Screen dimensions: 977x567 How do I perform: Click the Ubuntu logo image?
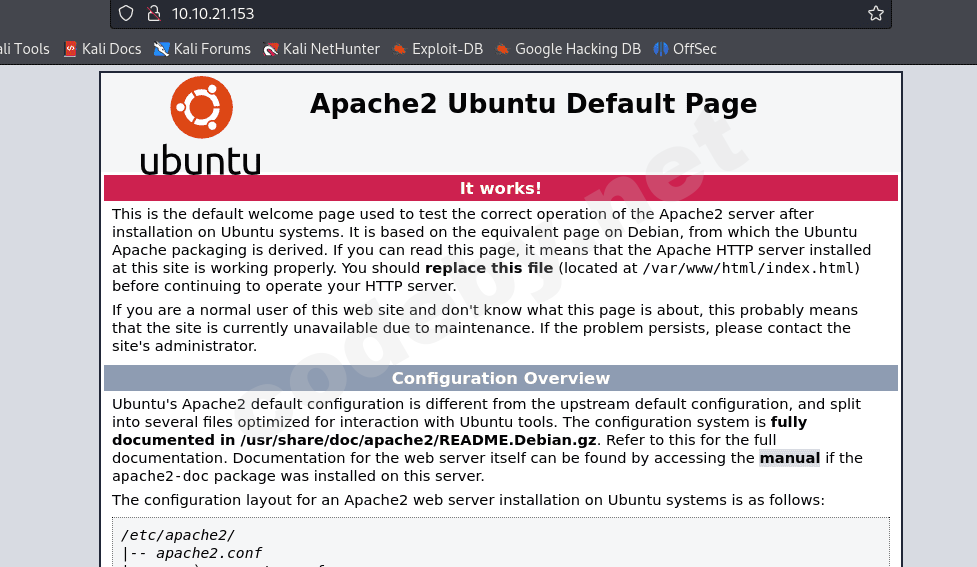(x=201, y=125)
